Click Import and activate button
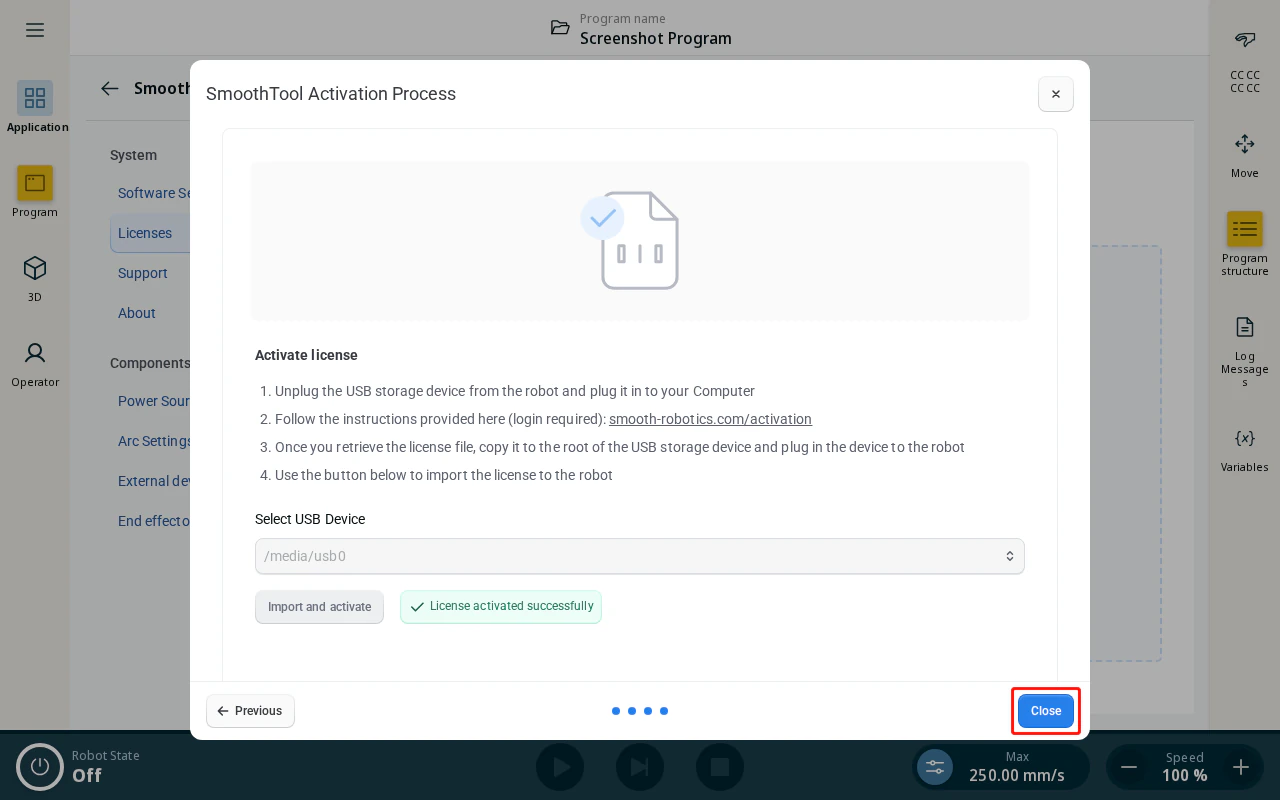The width and height of the screenshot is (1280, 800). tap(319, 607)
